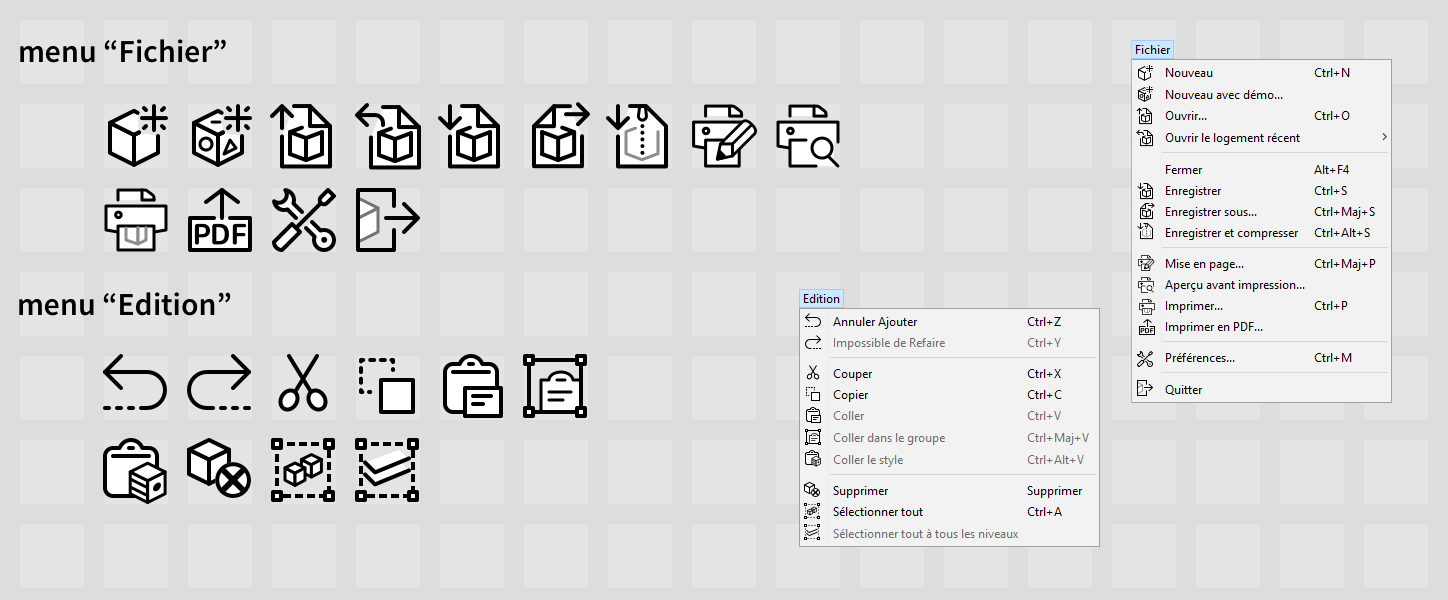This screenshot has width=1448, height=600.
Task: Open the Fichier menu header
Action: pyautogui.click(x=1152, y=50)
